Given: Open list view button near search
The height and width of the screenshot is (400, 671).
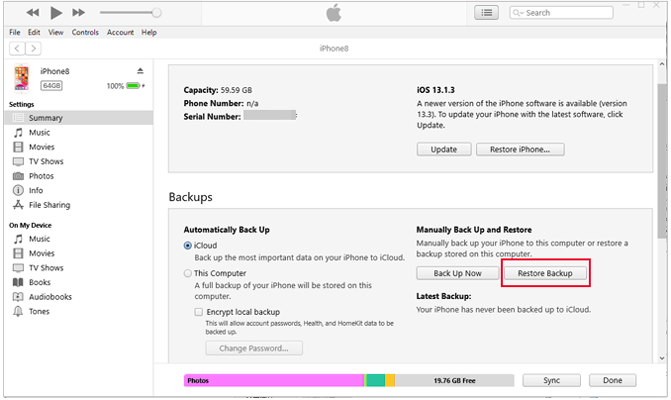Looking at the screenshot, I should pos(487,13).
